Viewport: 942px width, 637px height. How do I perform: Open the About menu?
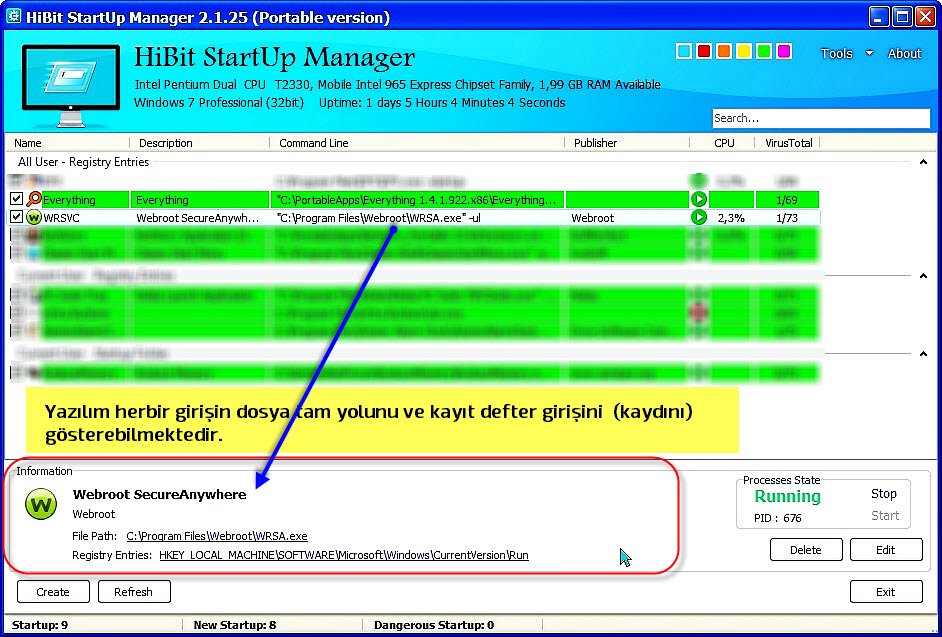point(904,53)
